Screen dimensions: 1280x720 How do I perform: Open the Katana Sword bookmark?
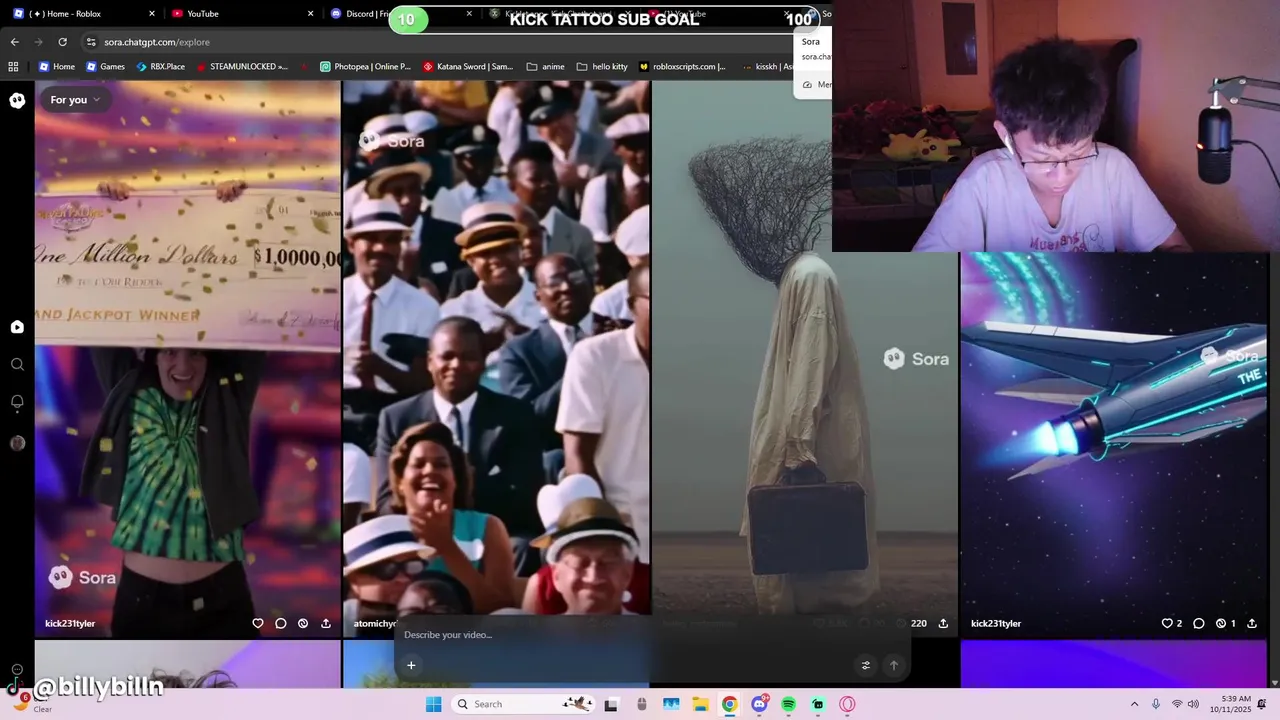click(x=468, y=67)
